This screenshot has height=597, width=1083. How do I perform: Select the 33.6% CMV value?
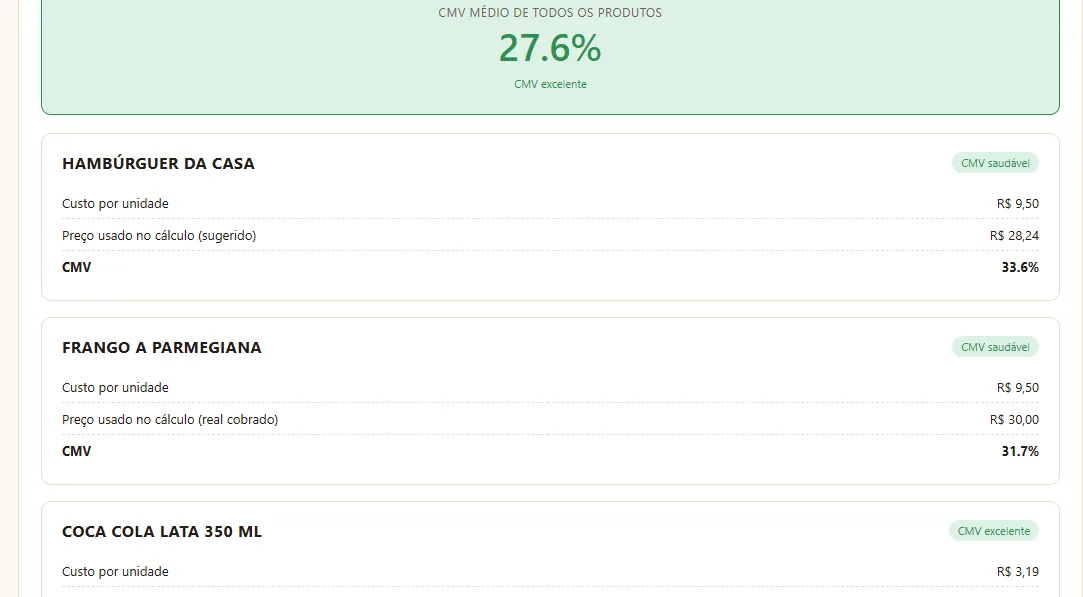pyautogui.click(x=1020, y=267)
